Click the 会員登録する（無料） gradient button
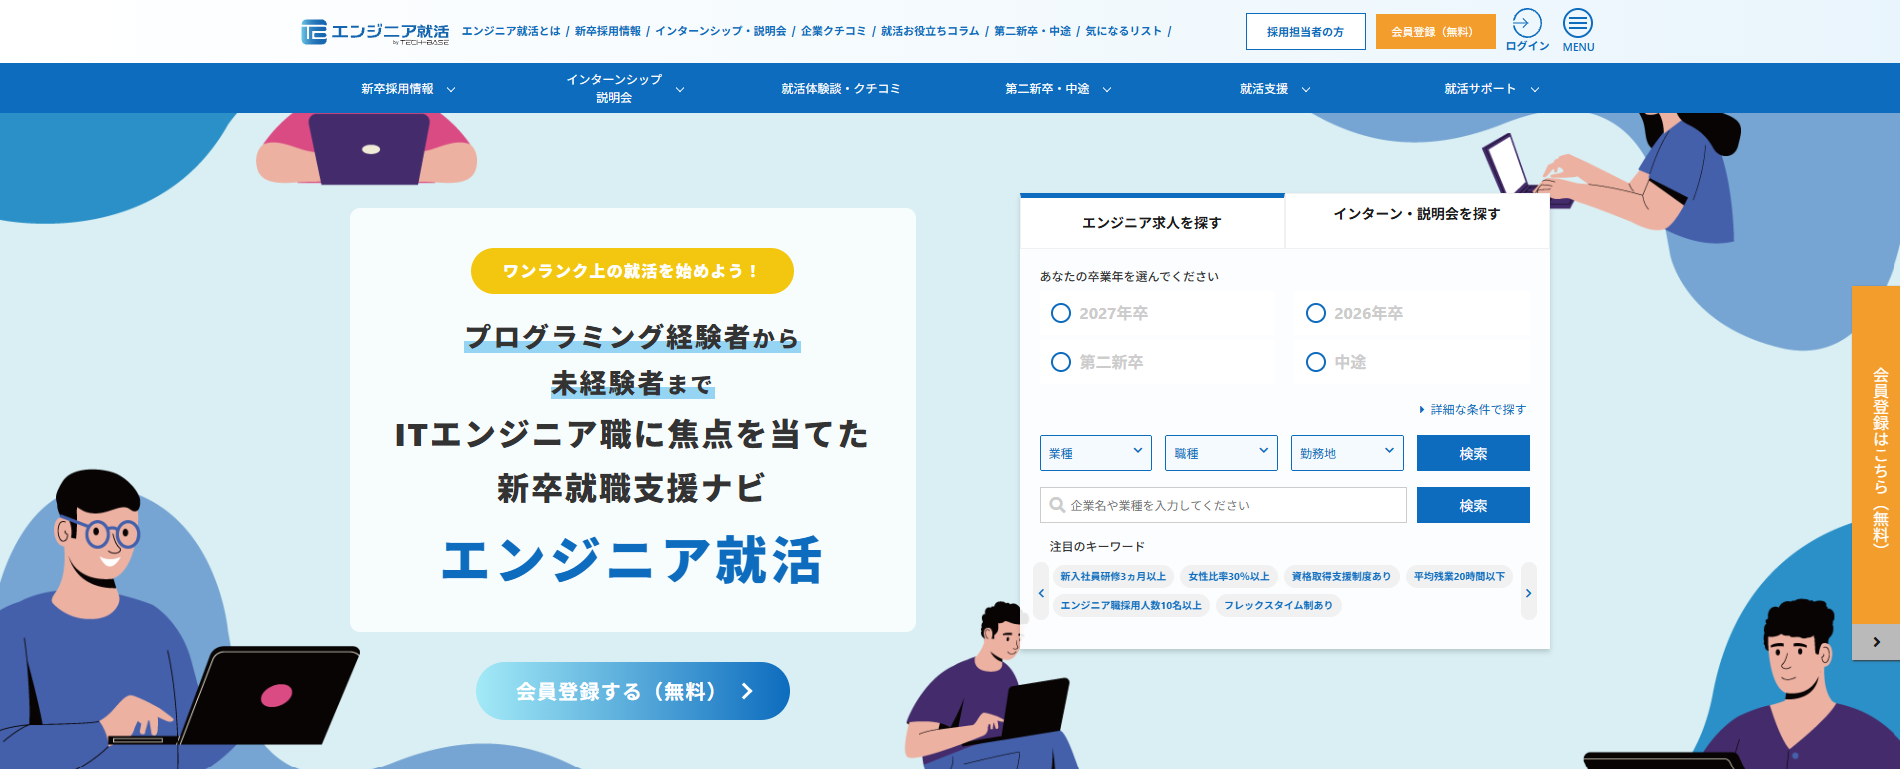Viewport: 1900px width, 769px height. 633,691
